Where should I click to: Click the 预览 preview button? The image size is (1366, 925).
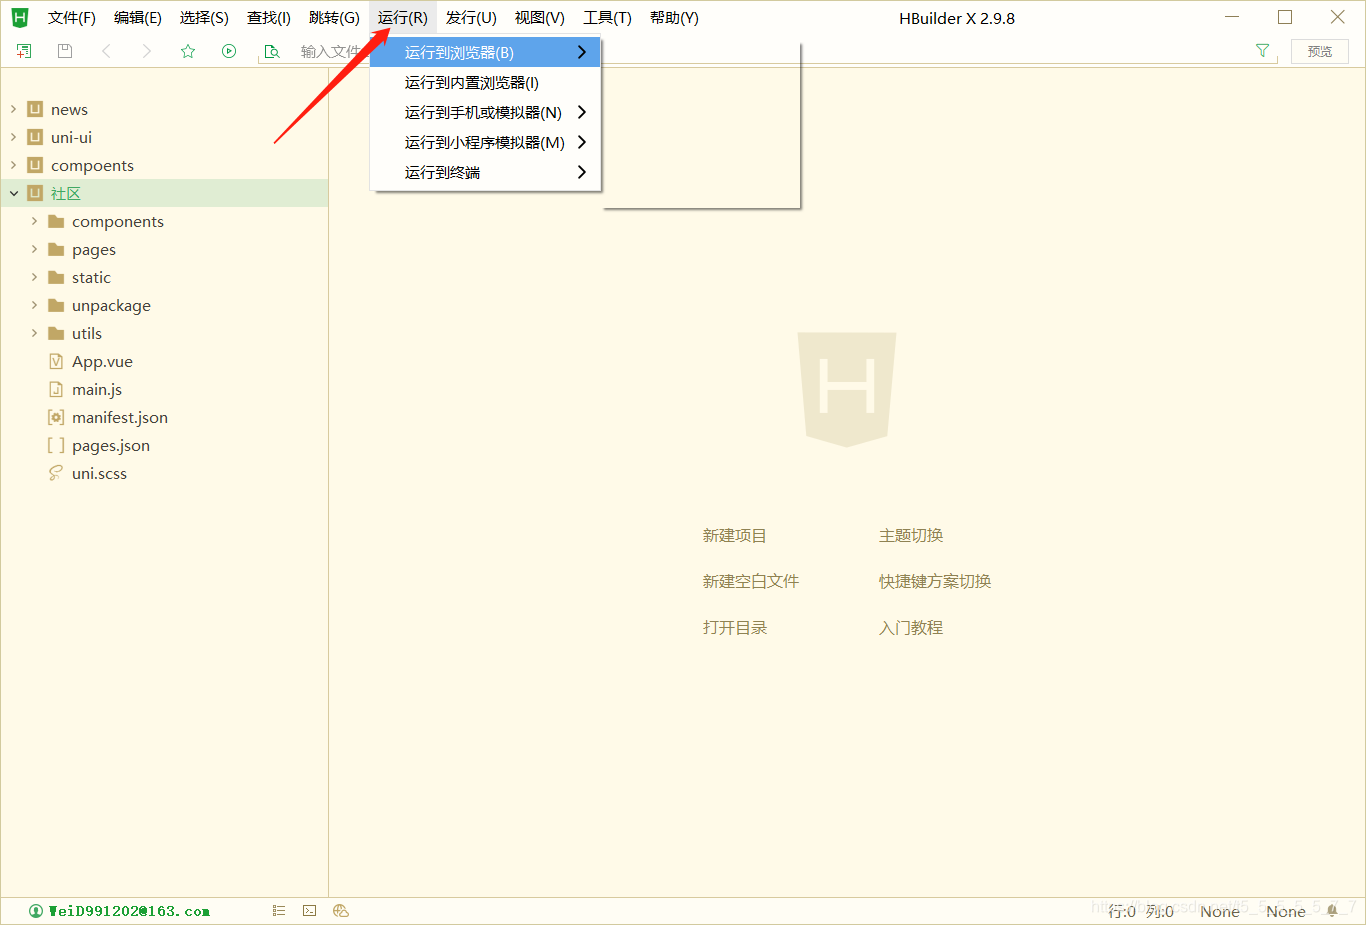(x=1320, y=51)
